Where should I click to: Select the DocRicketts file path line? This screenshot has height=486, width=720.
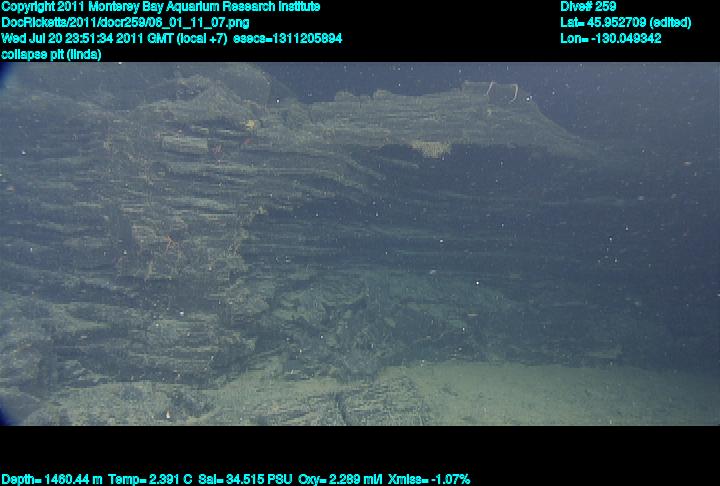tap(125, 23)
